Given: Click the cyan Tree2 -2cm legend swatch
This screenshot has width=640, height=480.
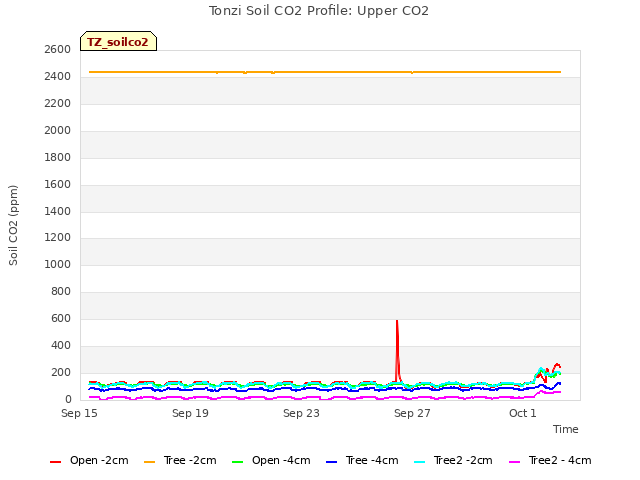Looking at the screenshot, I should (x=419, y=462).
